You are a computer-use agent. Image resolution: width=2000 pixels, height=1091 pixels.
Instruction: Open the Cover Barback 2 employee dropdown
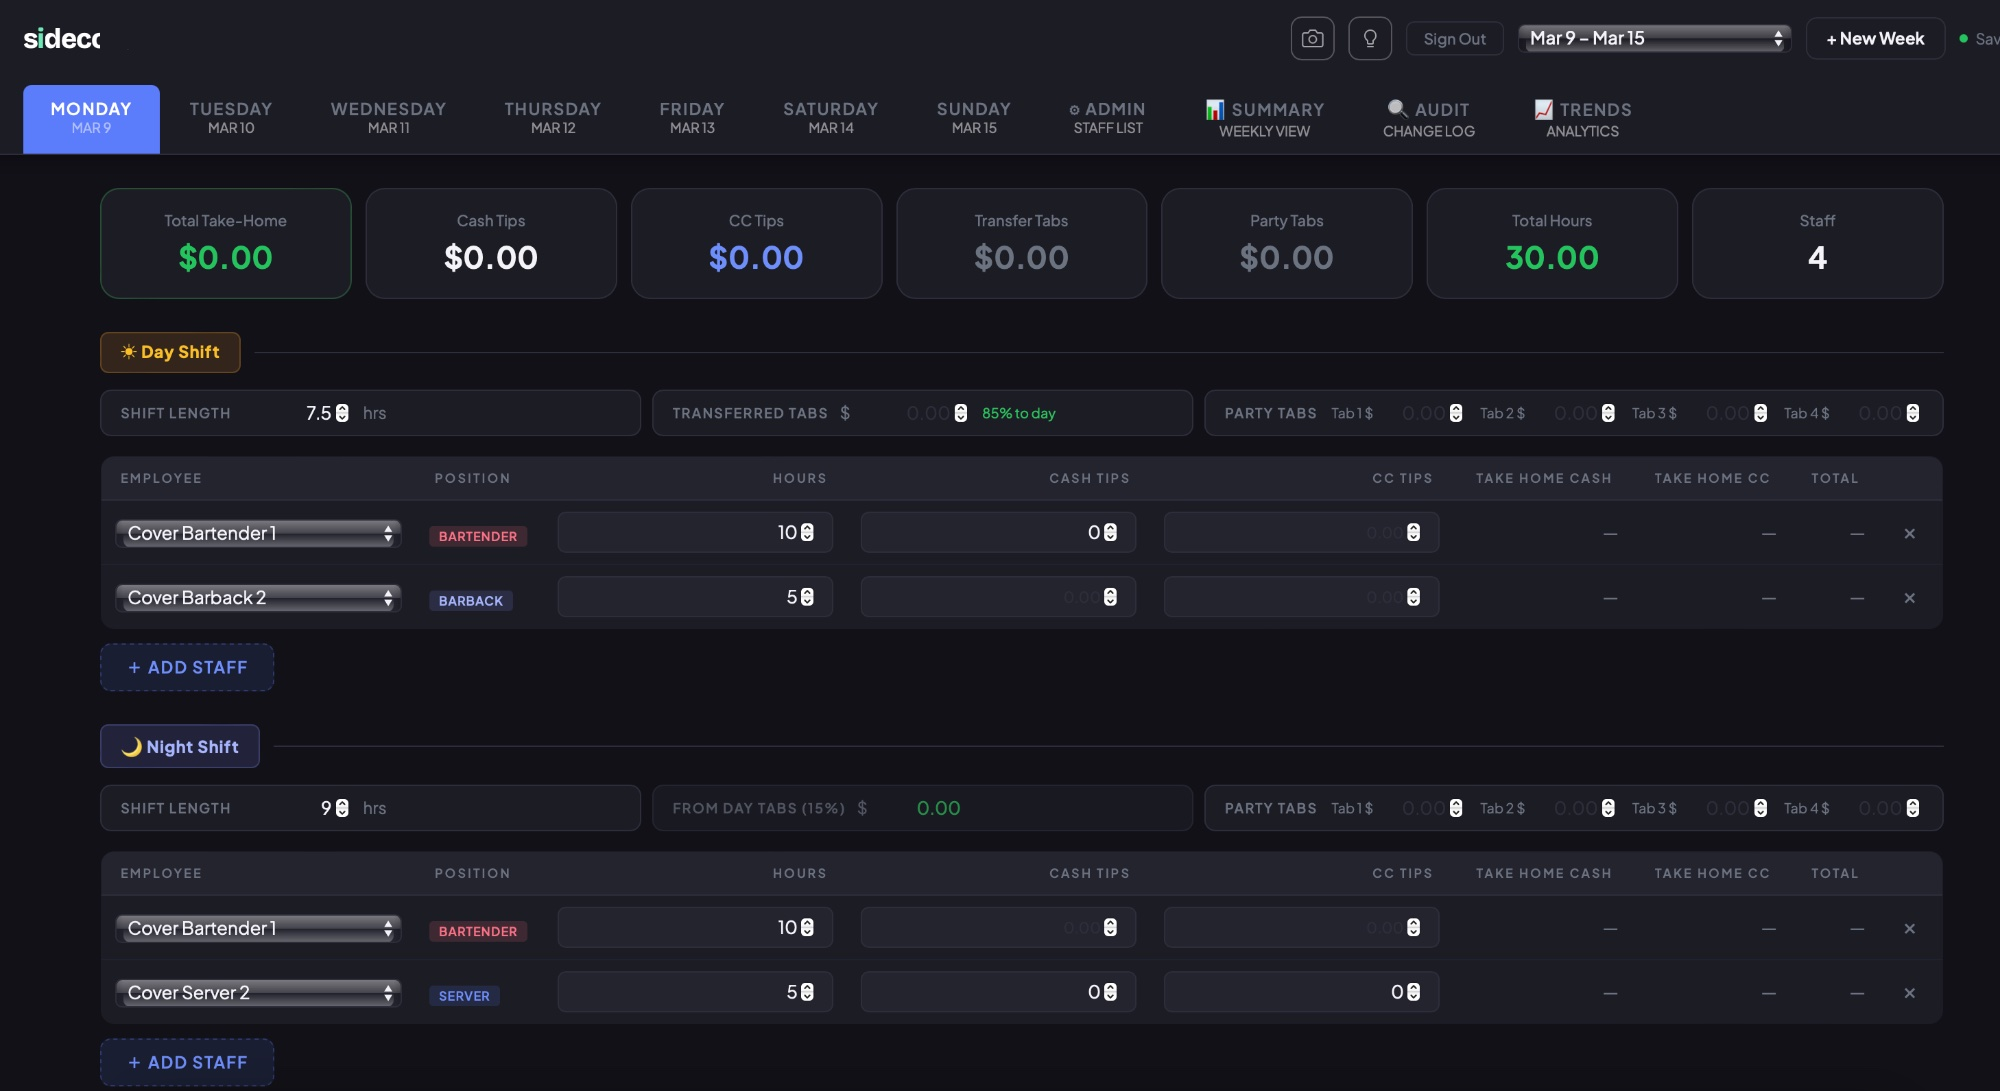tap(258, 598)
